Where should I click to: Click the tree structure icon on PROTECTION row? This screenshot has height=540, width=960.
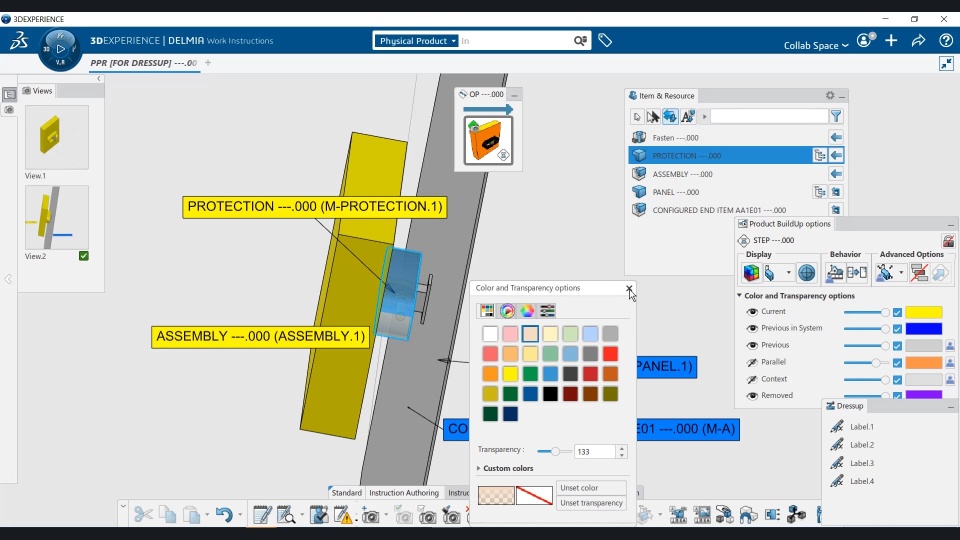(819, 156)
